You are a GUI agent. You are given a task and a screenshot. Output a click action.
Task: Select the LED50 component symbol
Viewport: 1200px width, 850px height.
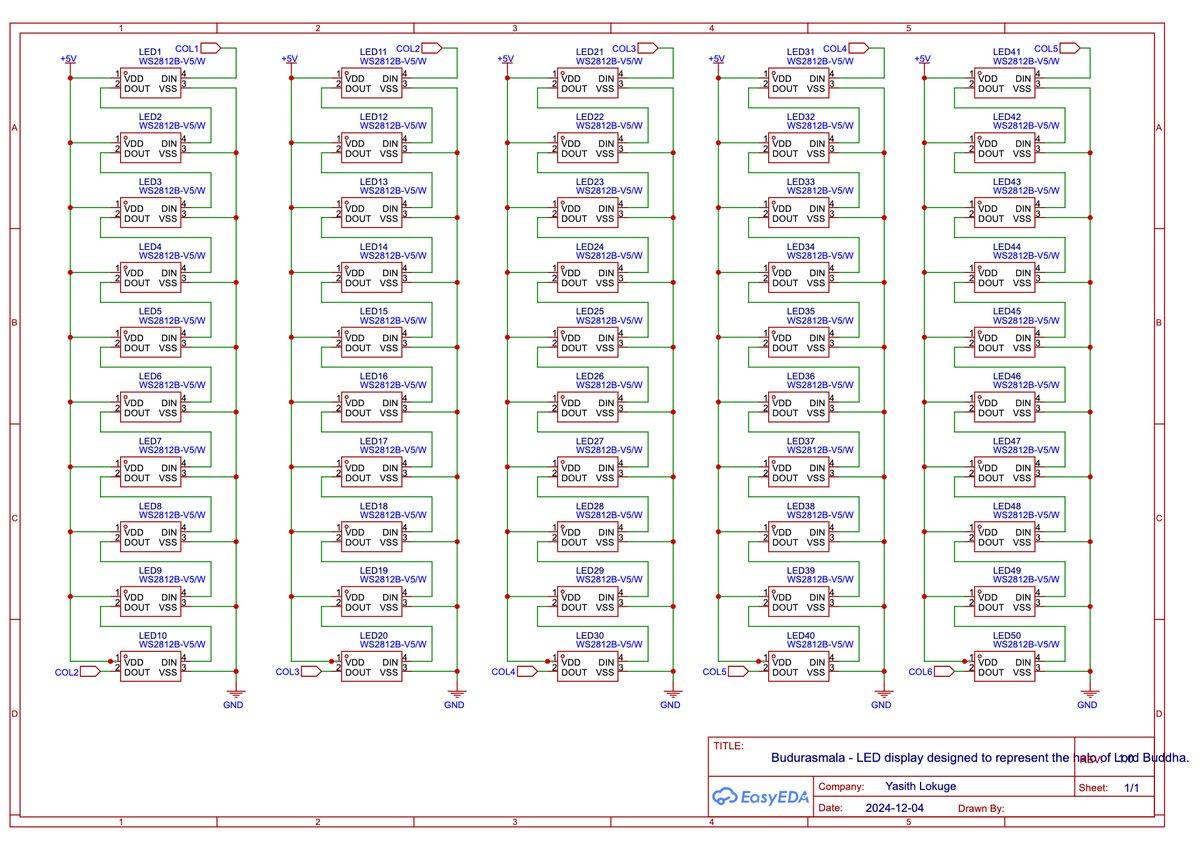point(1005,667)
